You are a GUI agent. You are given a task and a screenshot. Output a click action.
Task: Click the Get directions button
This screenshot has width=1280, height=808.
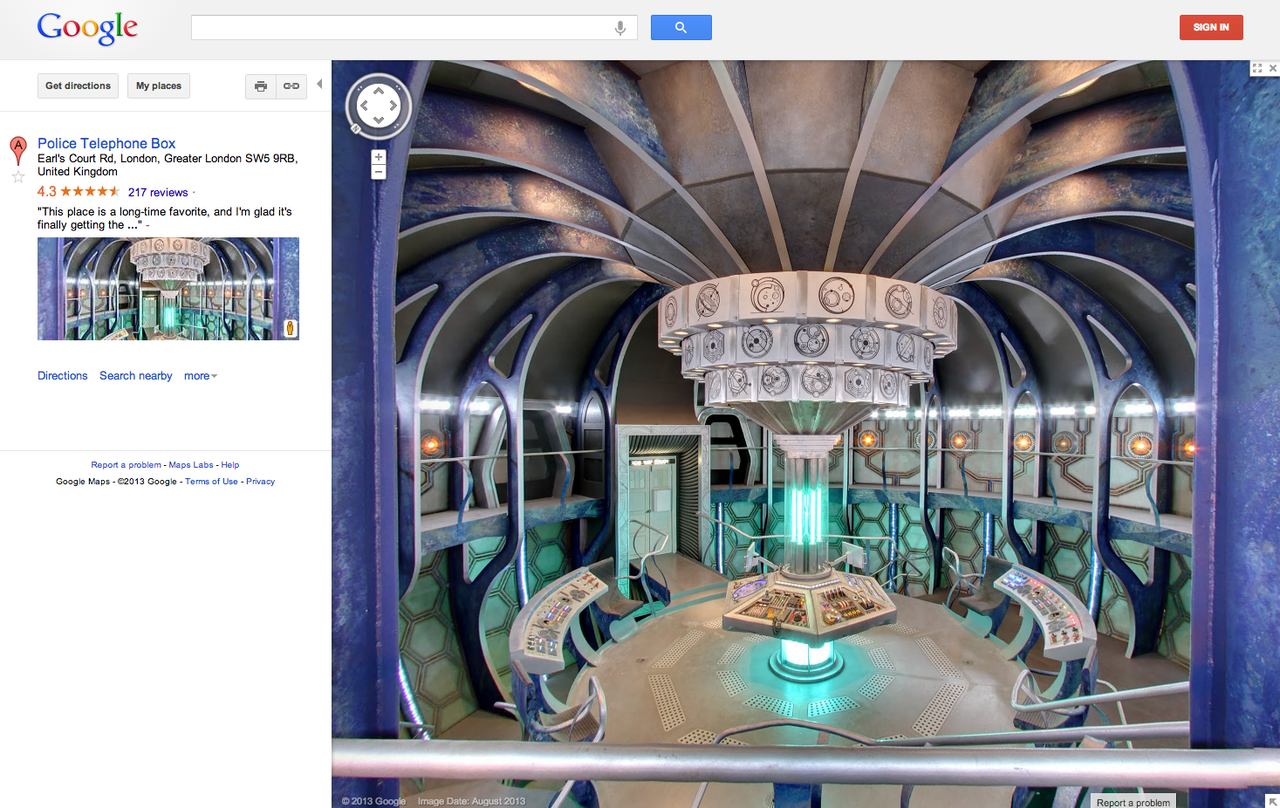(78, 86)
